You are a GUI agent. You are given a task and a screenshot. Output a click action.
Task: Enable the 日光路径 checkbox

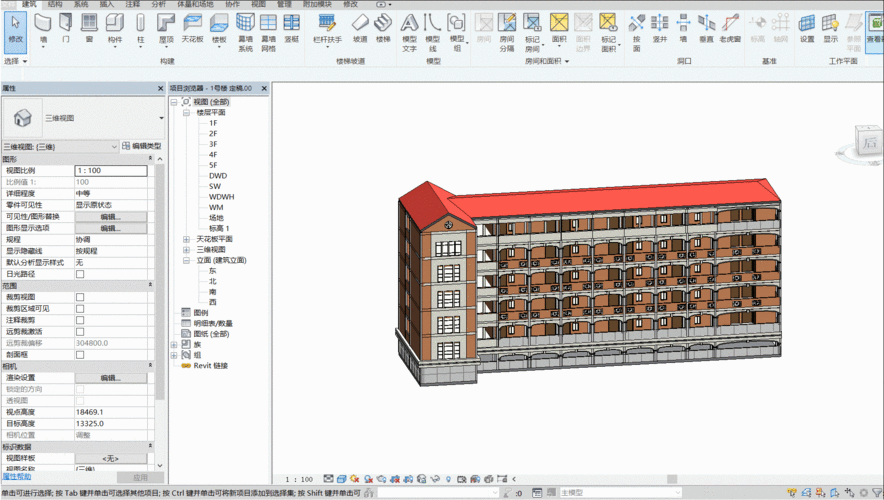80,274
